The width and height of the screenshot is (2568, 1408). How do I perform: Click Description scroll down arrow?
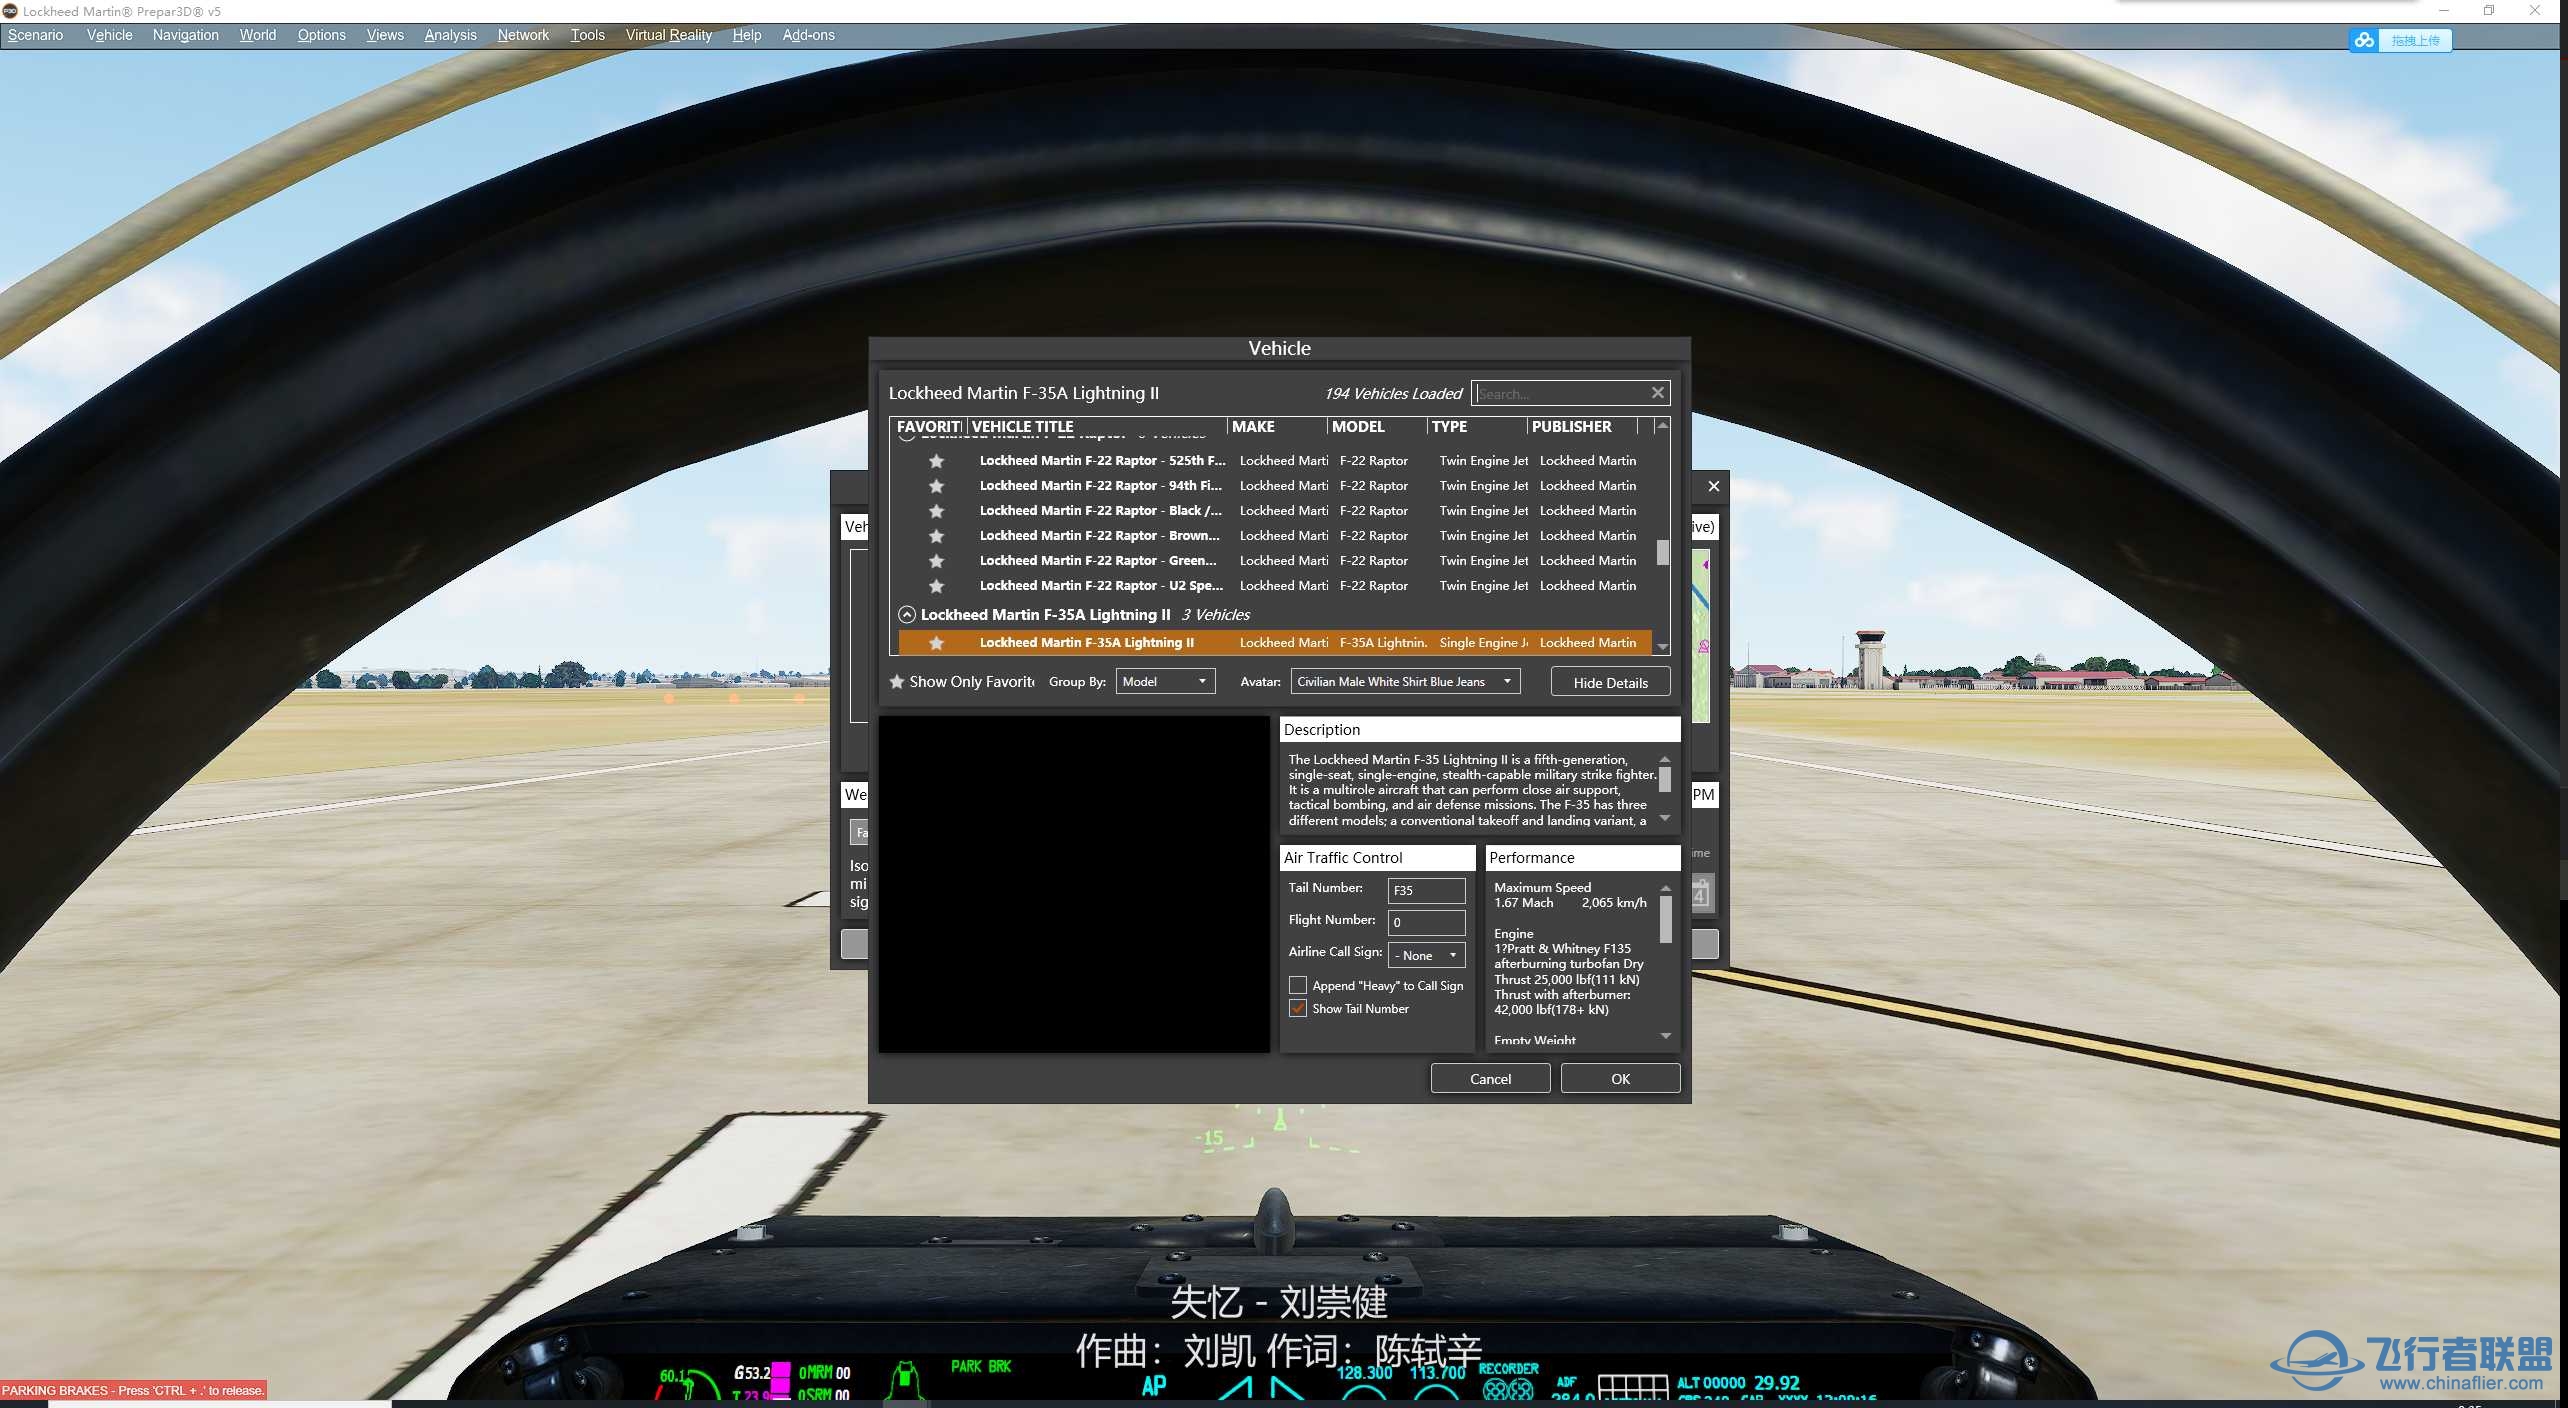[x=1665, y=819]
